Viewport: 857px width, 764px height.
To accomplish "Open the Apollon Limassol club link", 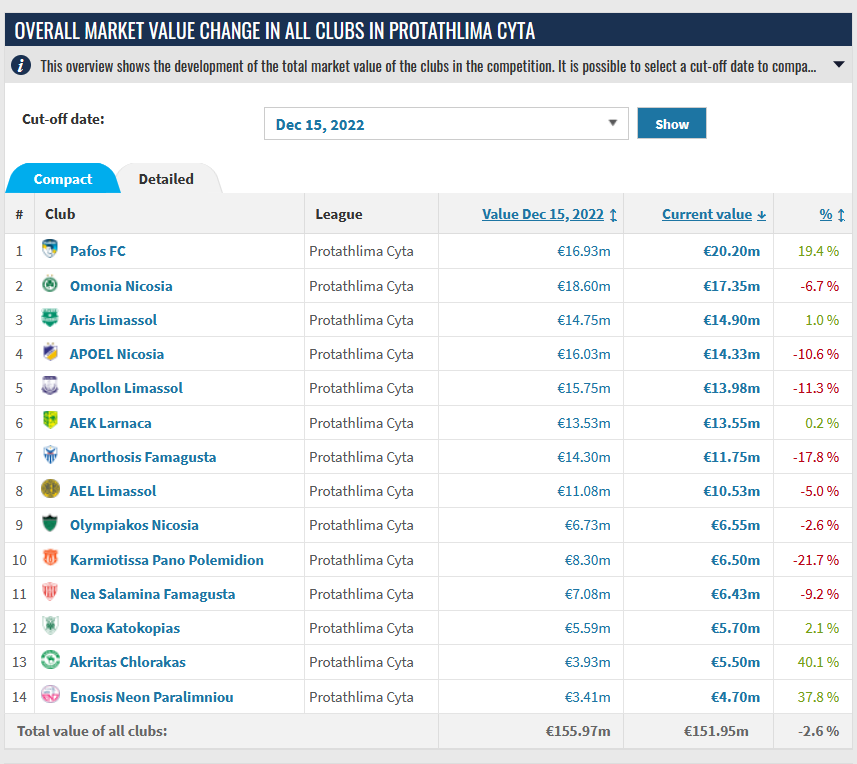I will [126, 388].
